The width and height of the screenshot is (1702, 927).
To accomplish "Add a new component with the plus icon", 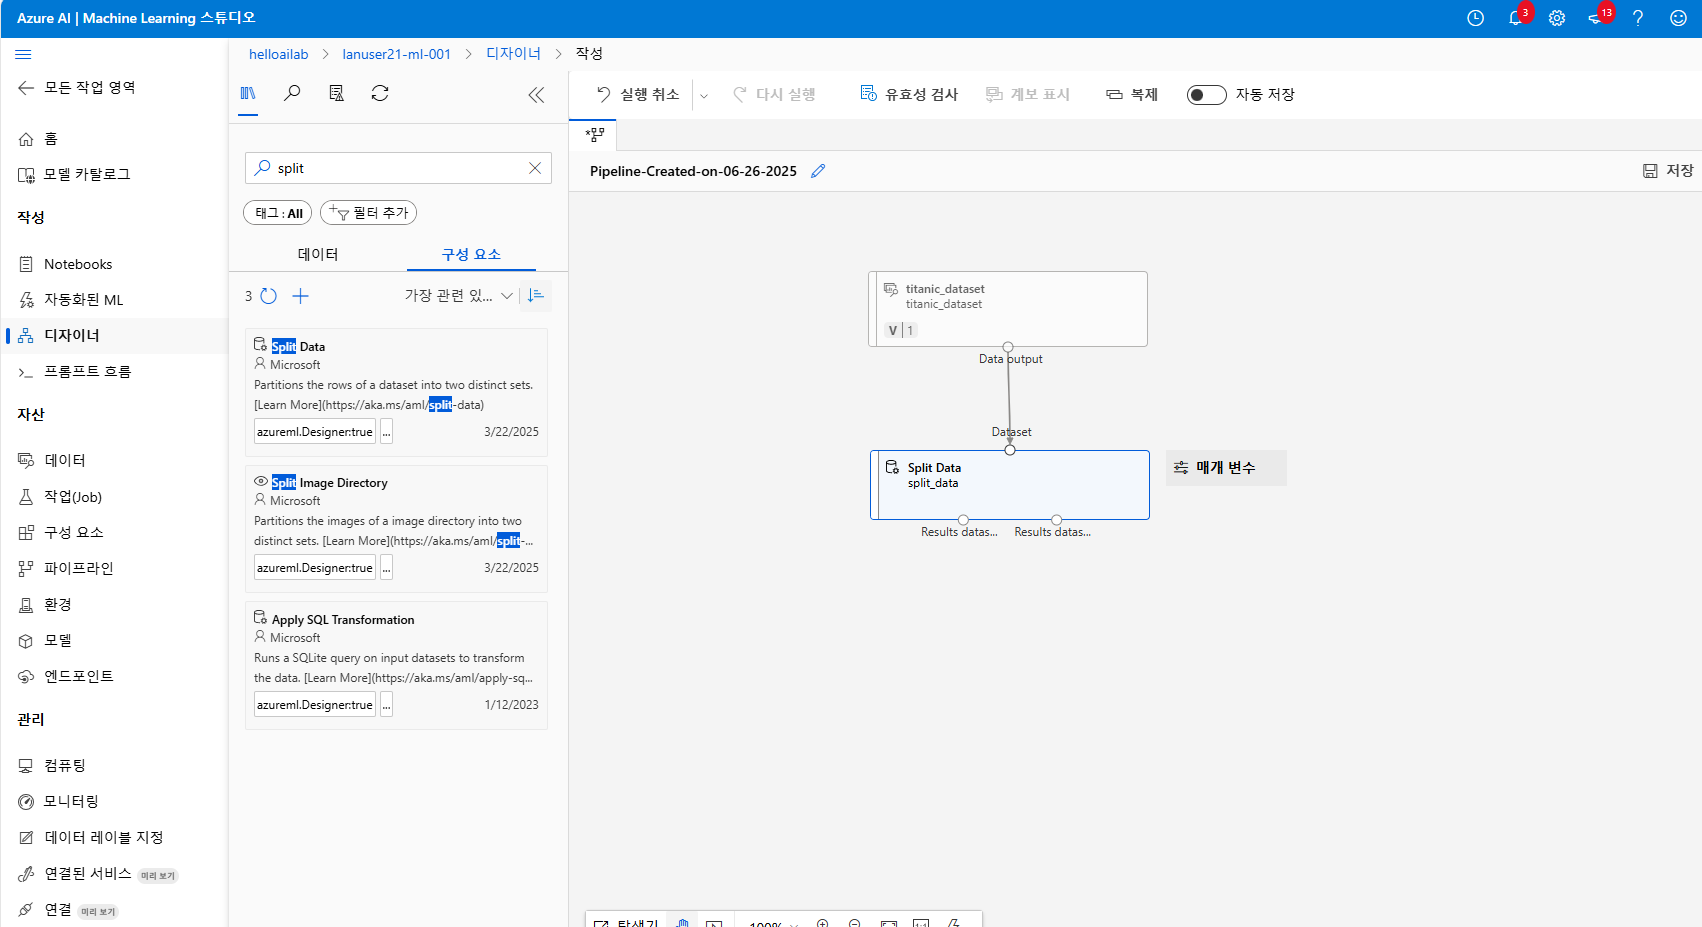I will point(300,296).
